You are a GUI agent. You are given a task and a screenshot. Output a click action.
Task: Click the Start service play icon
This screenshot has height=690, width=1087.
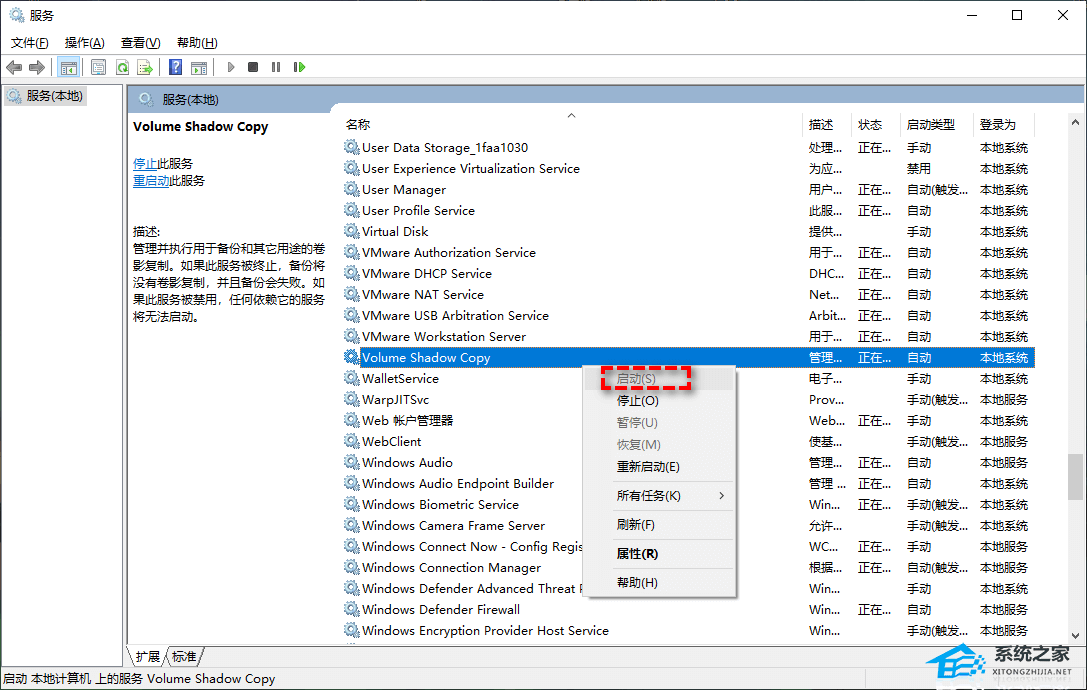click(x=231, y=67)
